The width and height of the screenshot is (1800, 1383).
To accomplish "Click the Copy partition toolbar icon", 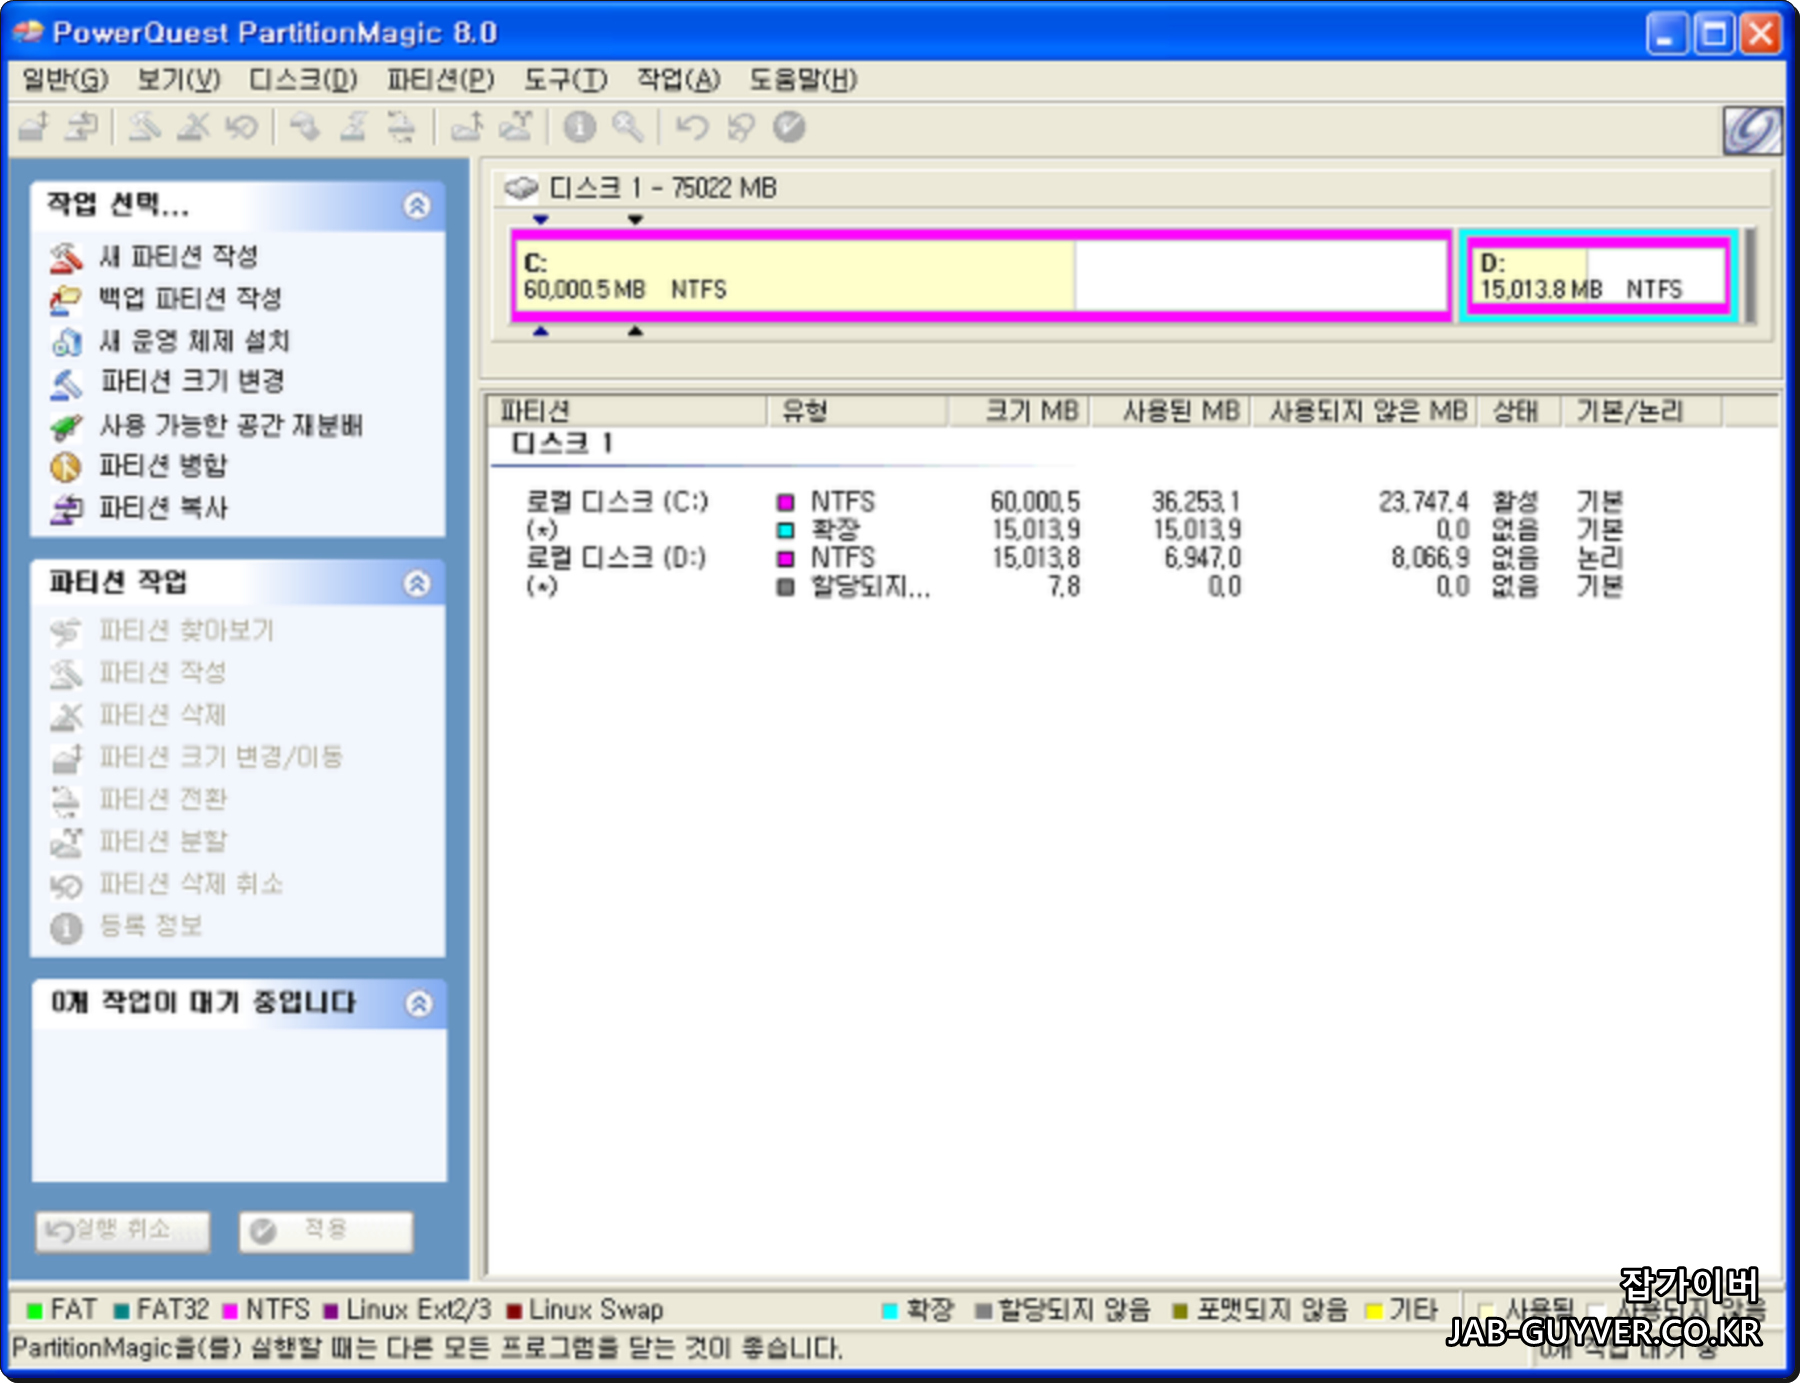I will [x=82, y=127].
